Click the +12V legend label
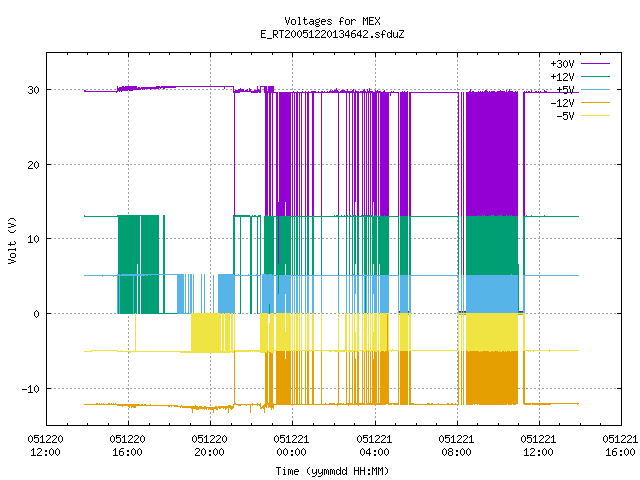The image size is (640, 480). pyautogui.click(x=562, y=77)
